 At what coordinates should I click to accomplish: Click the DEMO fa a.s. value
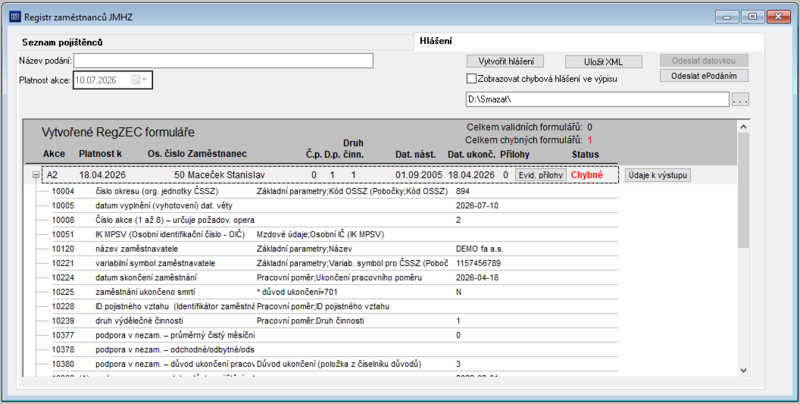pyautogui.click(x=480, y=249)
